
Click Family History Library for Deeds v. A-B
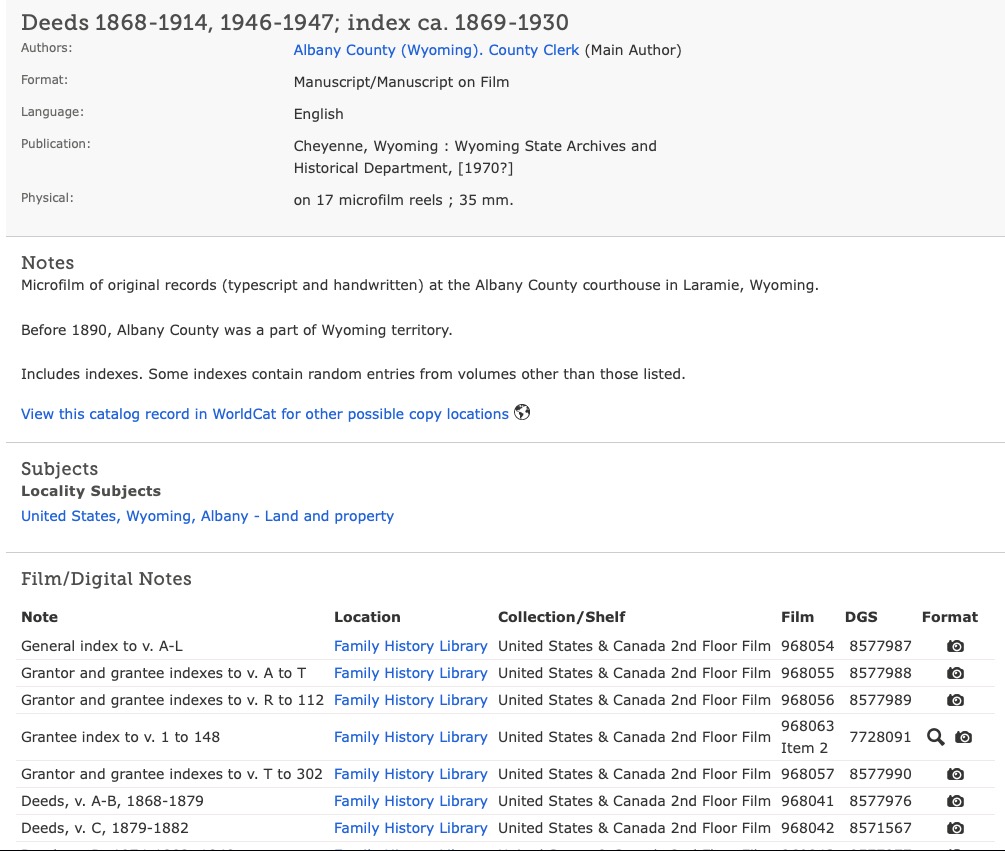pos(410,802)
